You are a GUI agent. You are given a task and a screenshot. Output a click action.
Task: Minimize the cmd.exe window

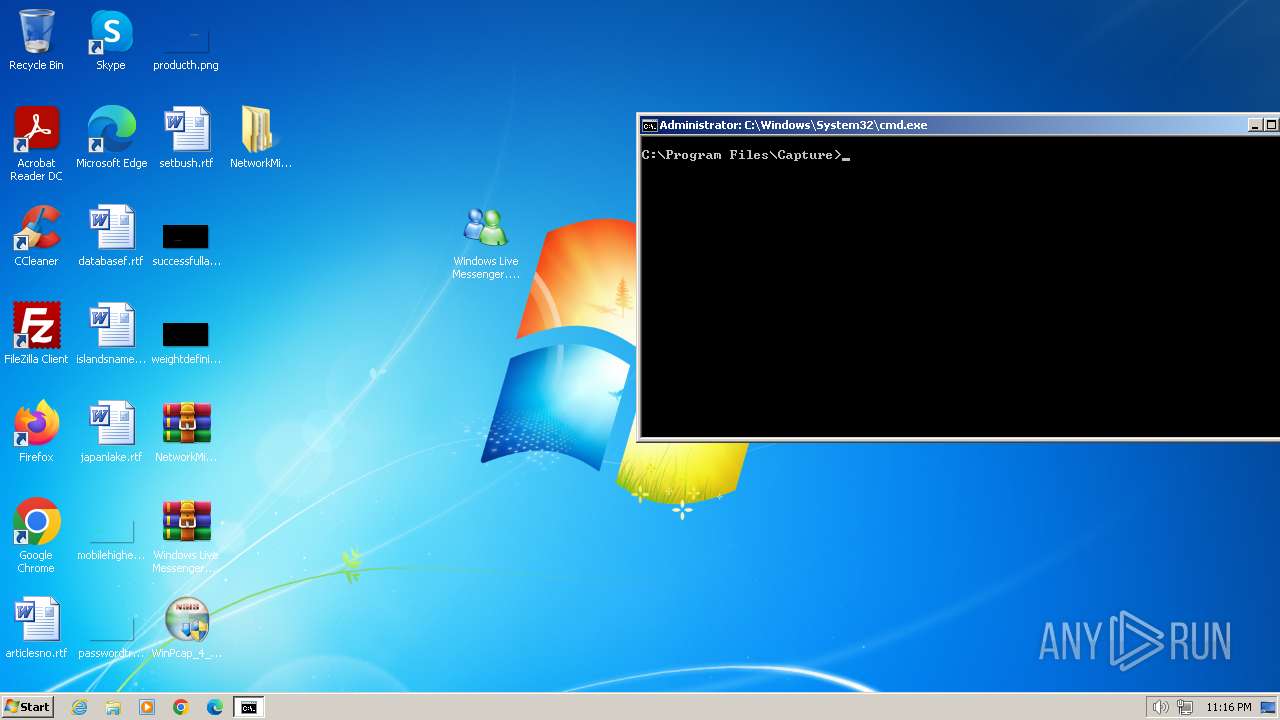1255,125
